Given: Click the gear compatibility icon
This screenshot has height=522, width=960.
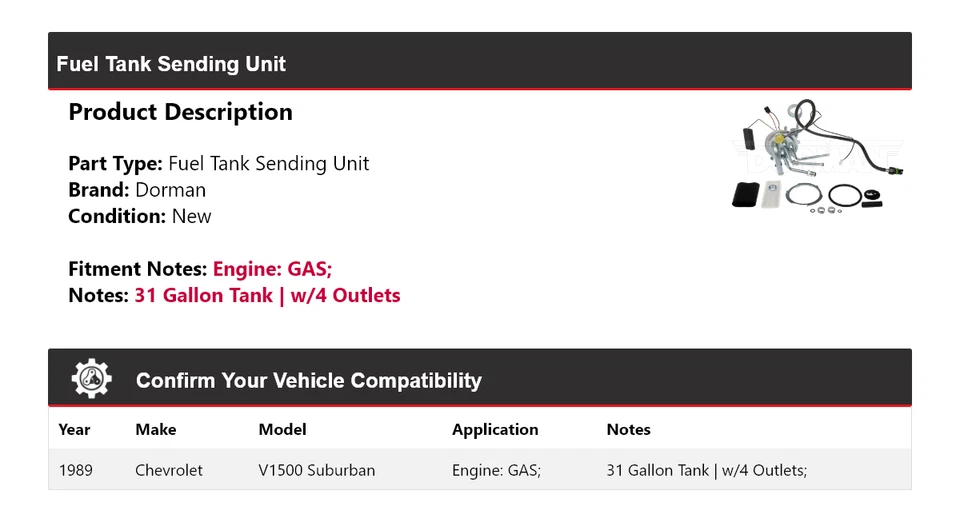Looking at the screenshot, I should pos(91,379).
